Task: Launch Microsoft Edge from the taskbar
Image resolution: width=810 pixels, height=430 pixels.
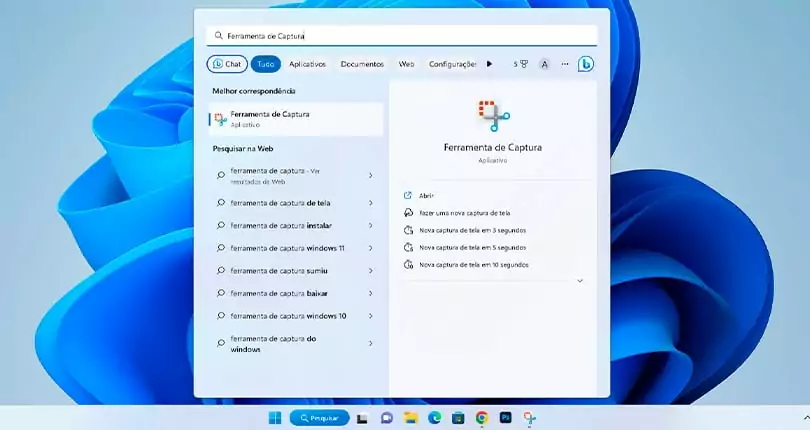Action: (x=434, y=418)
